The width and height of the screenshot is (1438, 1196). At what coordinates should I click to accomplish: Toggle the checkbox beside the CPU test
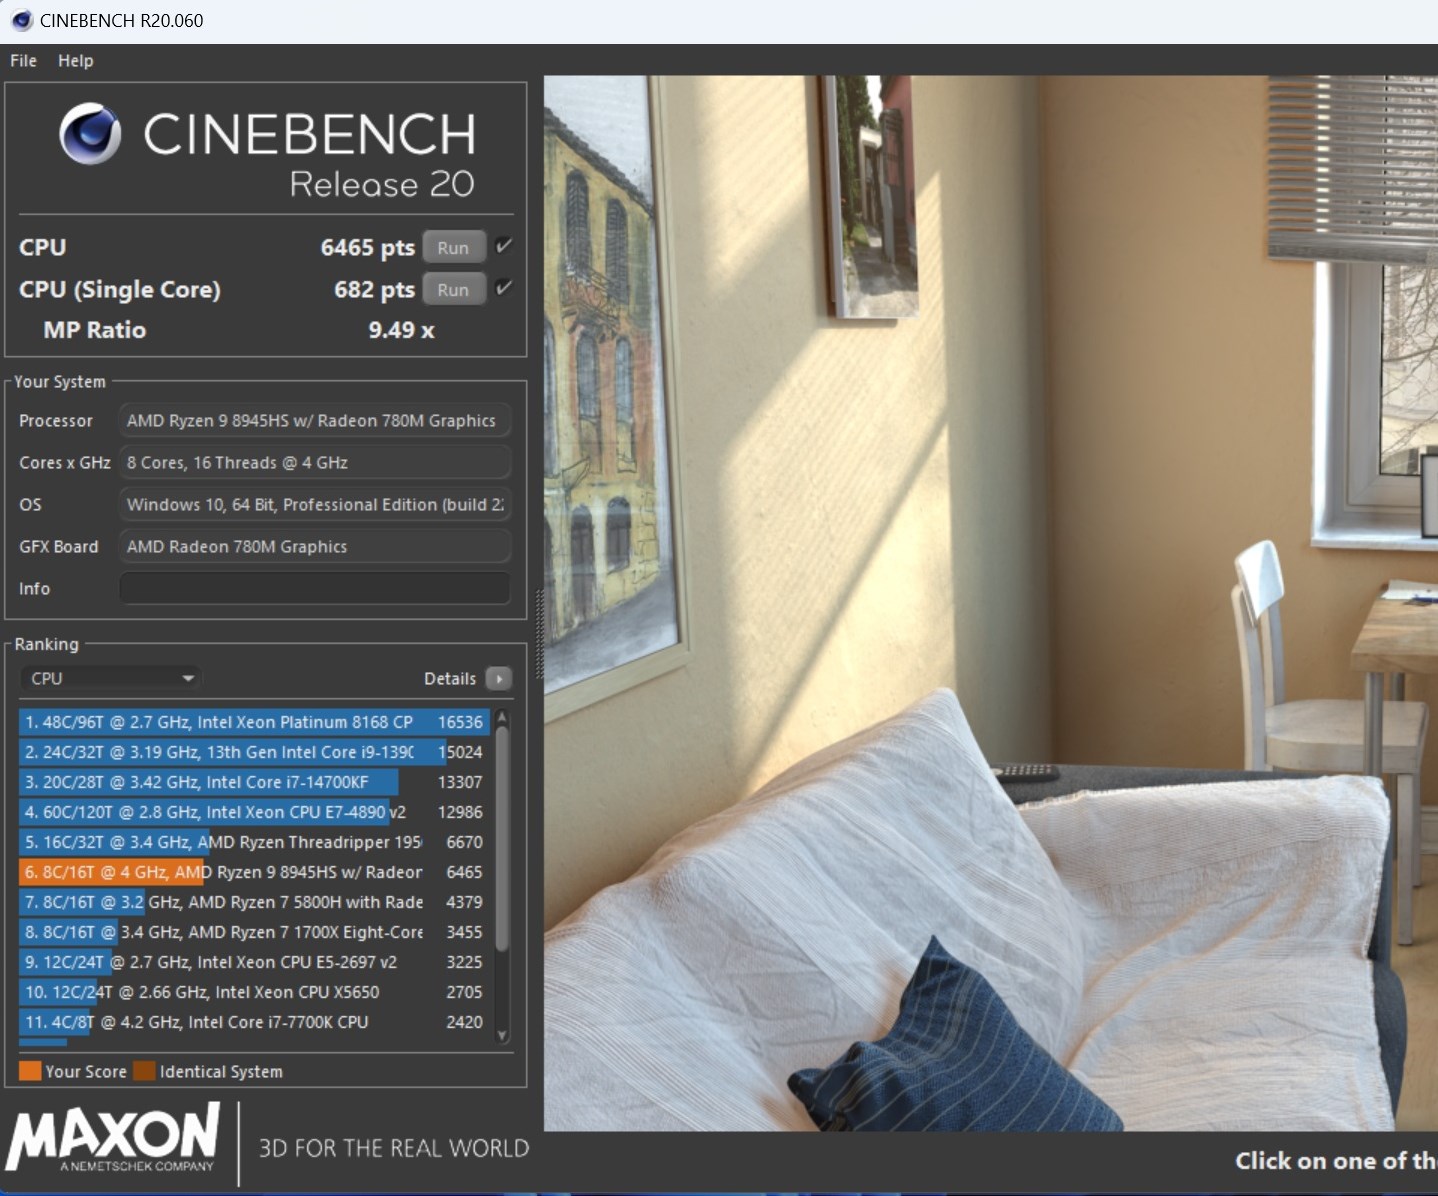[504, 245]
